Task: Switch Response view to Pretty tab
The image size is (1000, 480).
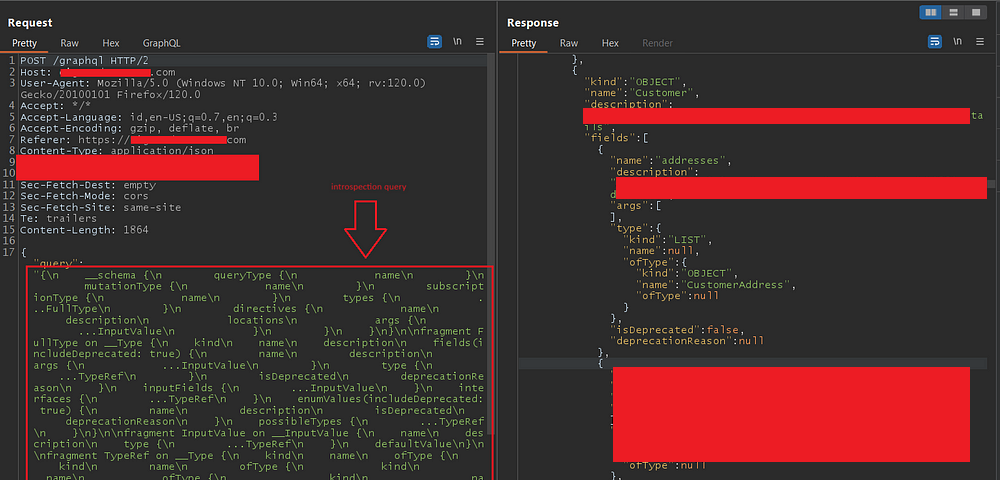Action: (x=524, y=43)
